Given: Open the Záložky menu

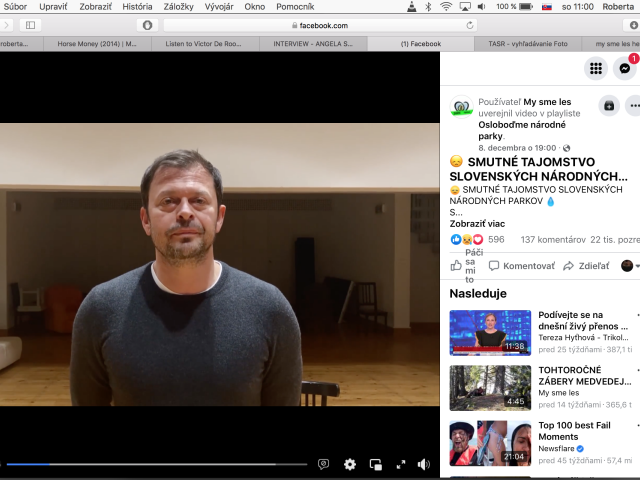Looking at the screenshot, I should coord(178,7).
